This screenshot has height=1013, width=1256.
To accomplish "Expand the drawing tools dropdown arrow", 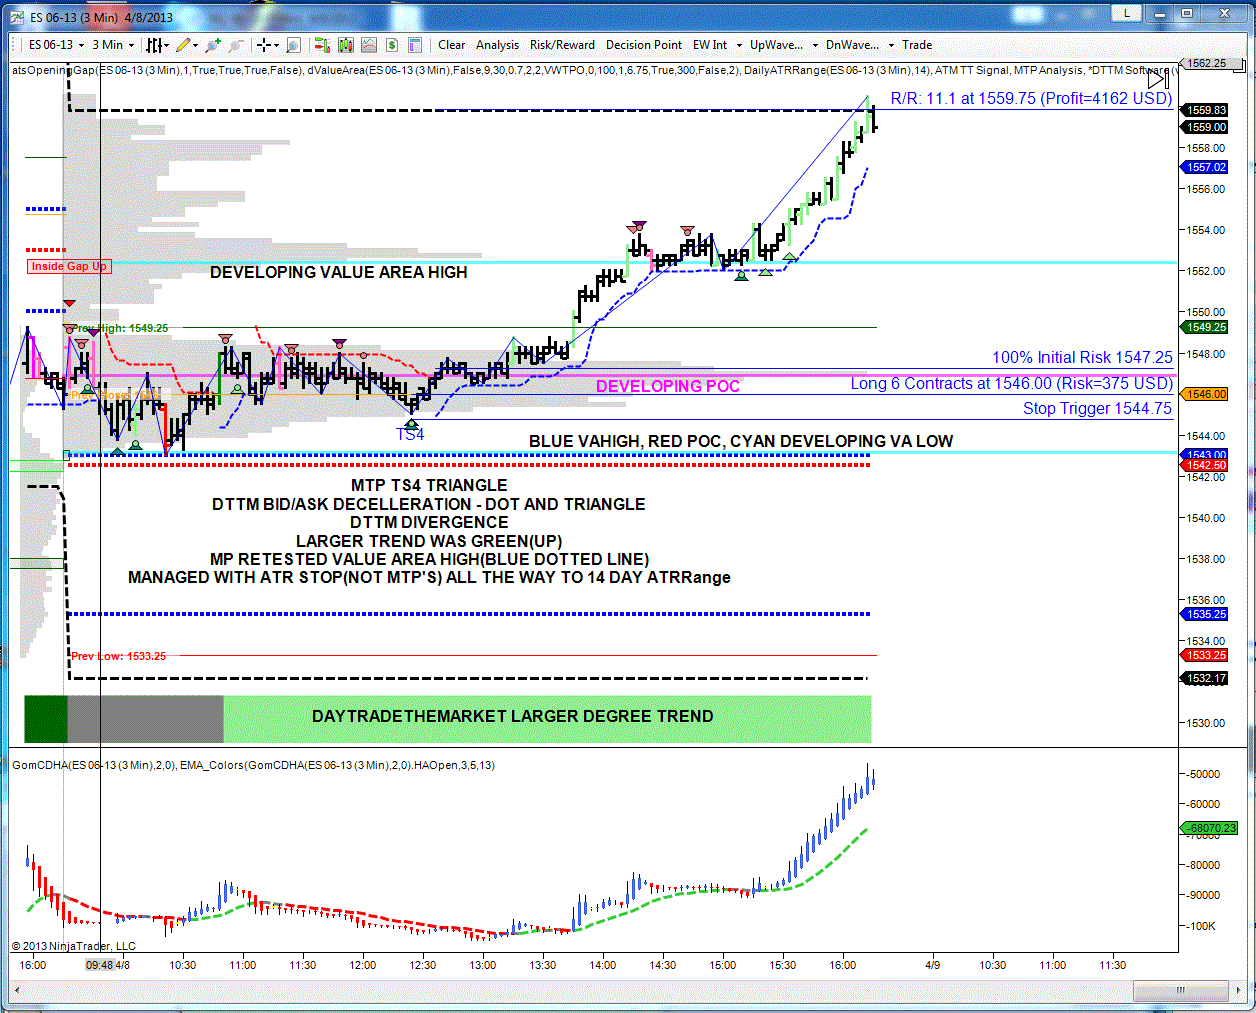I will (195, 45).
